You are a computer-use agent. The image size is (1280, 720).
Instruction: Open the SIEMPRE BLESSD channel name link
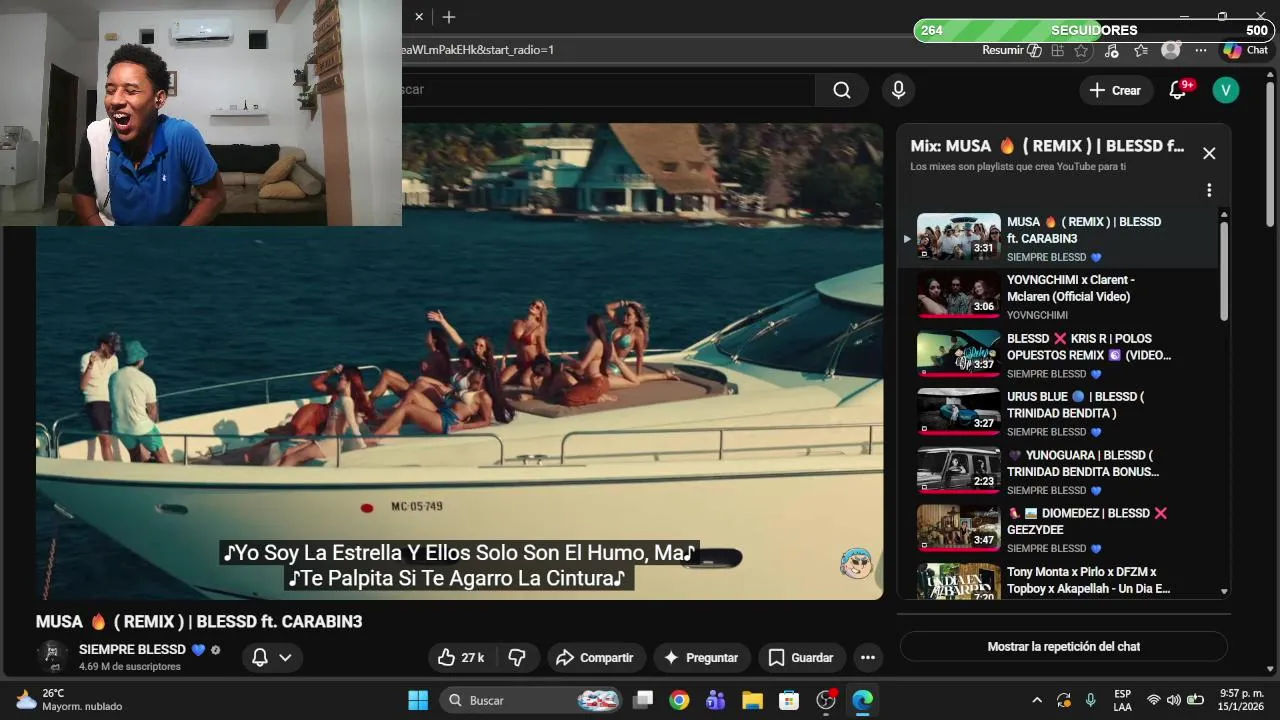pos(132,649)
